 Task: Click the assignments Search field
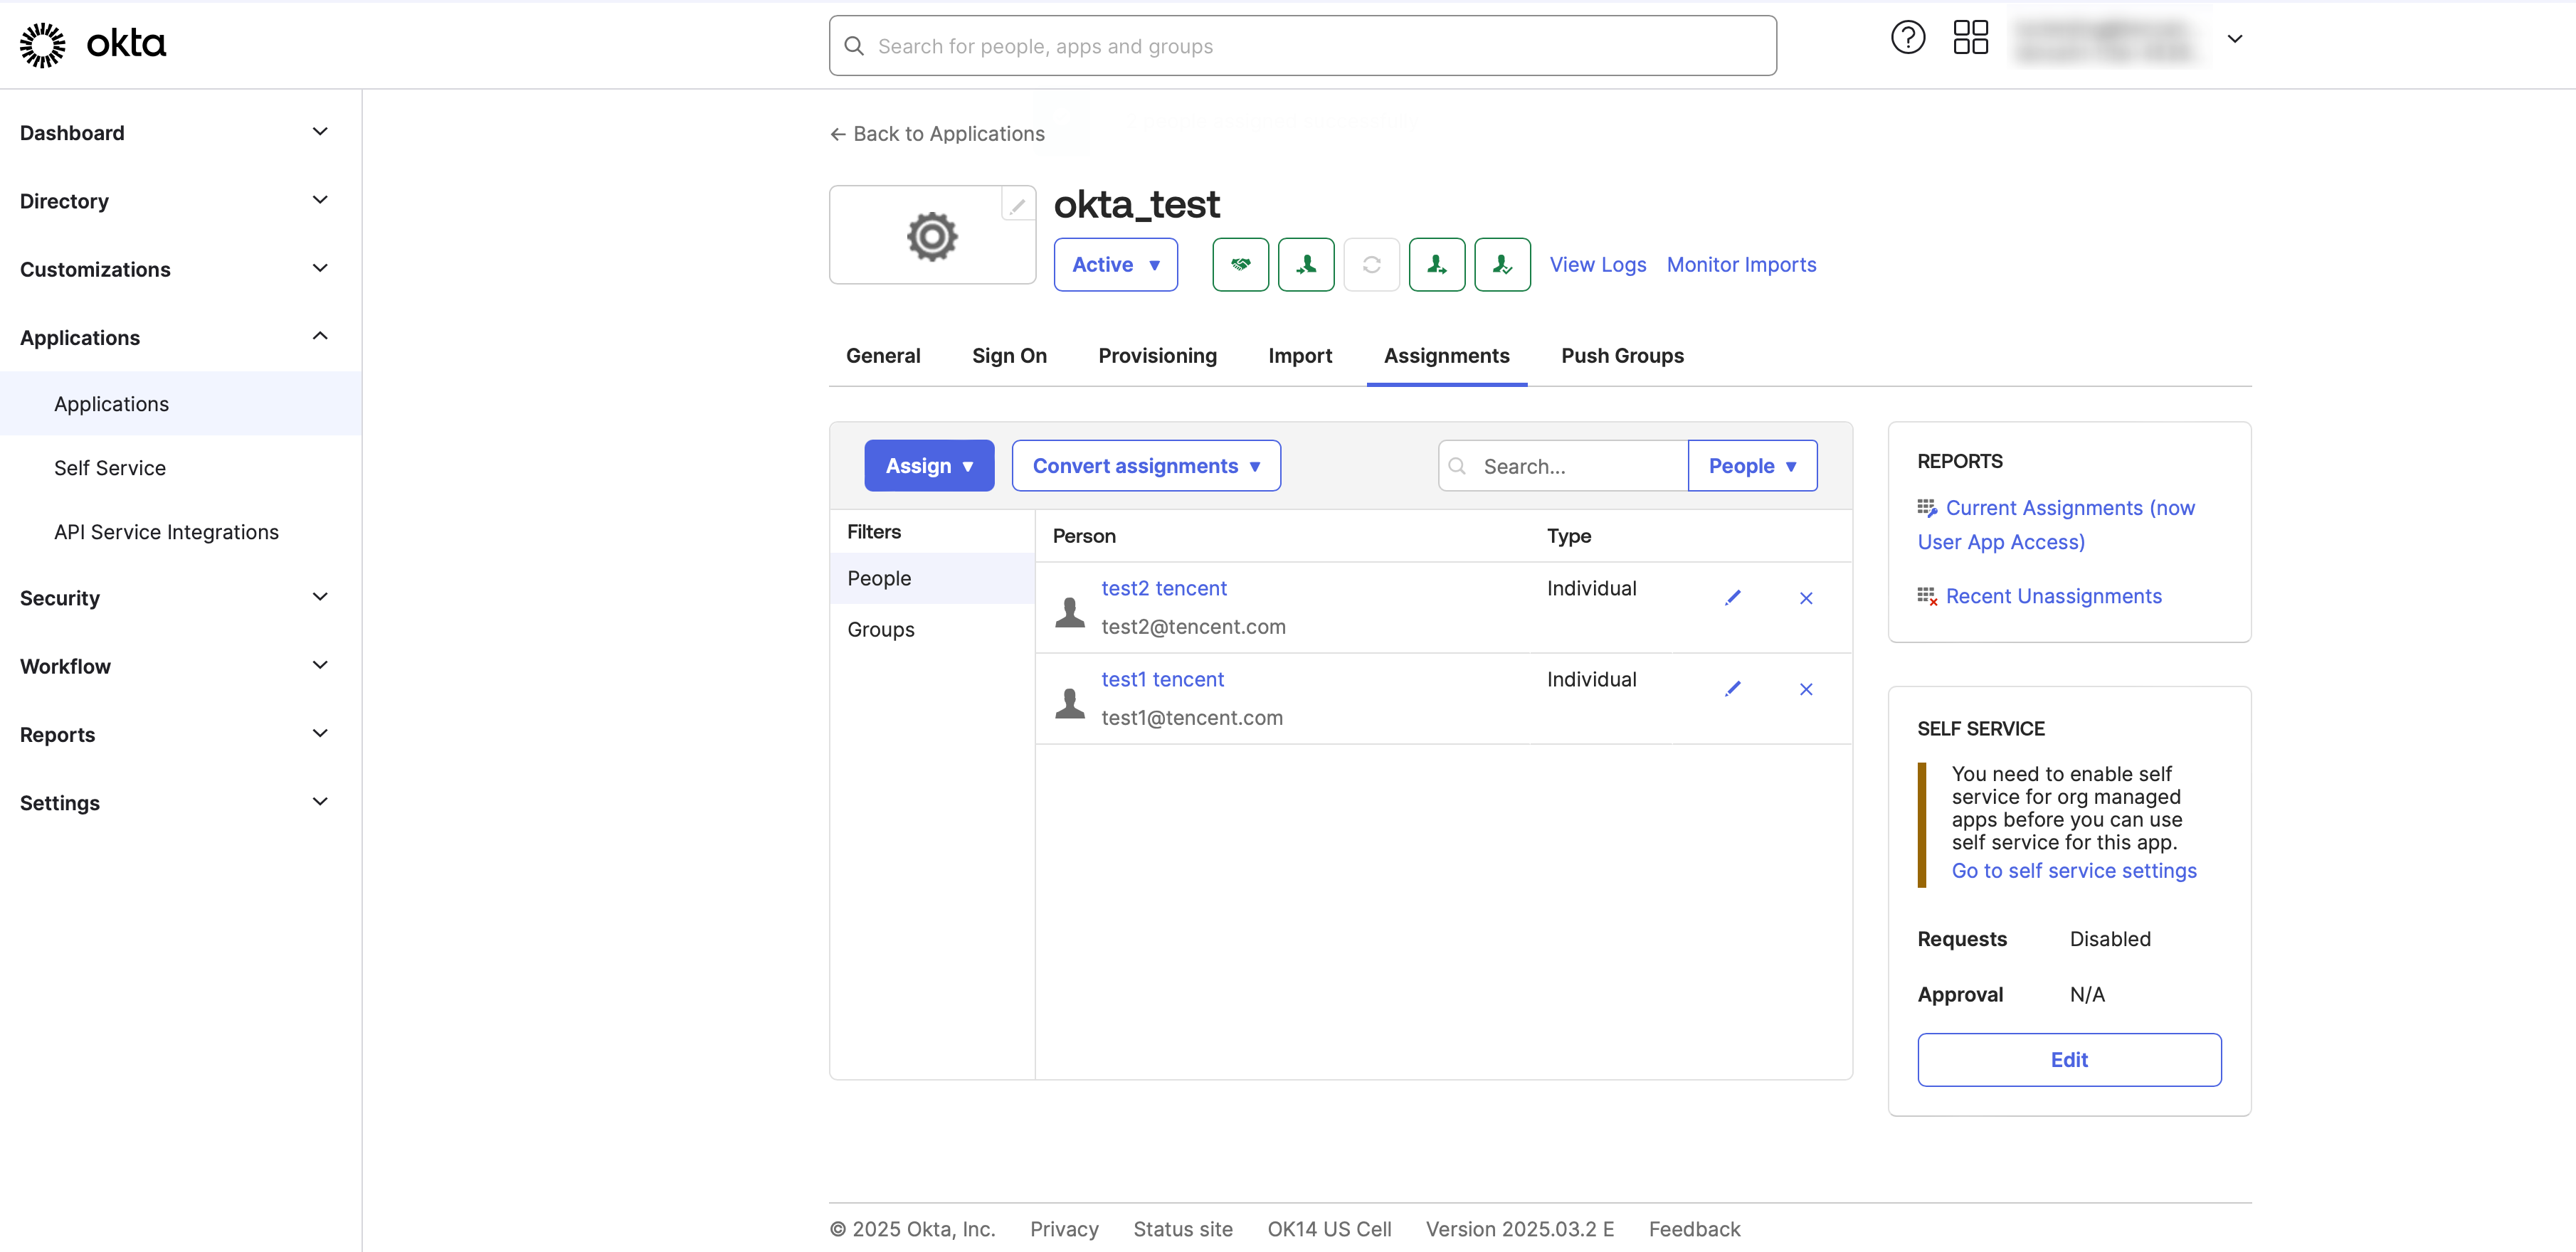coord(1575,466)
